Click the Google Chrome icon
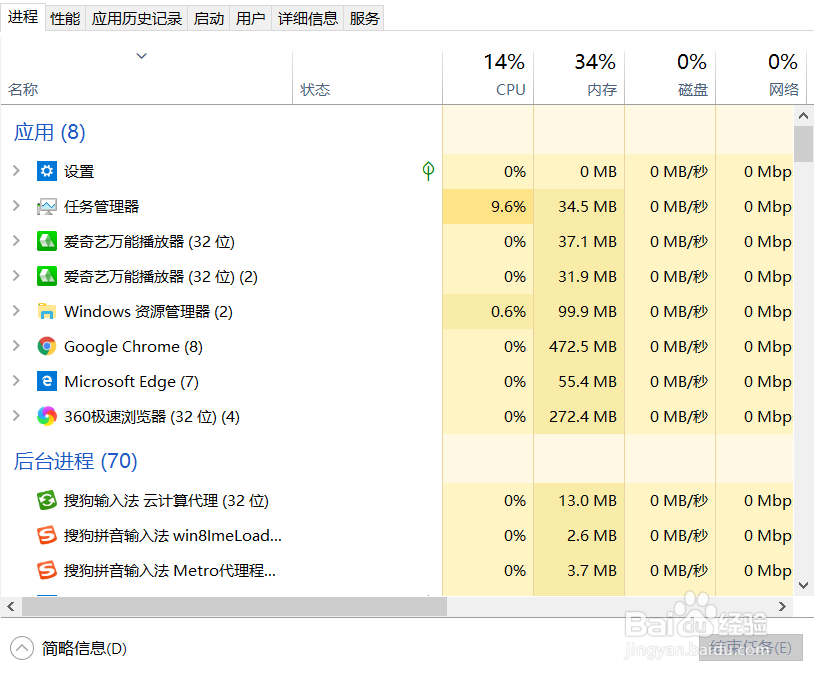 [x=47, y=346]
